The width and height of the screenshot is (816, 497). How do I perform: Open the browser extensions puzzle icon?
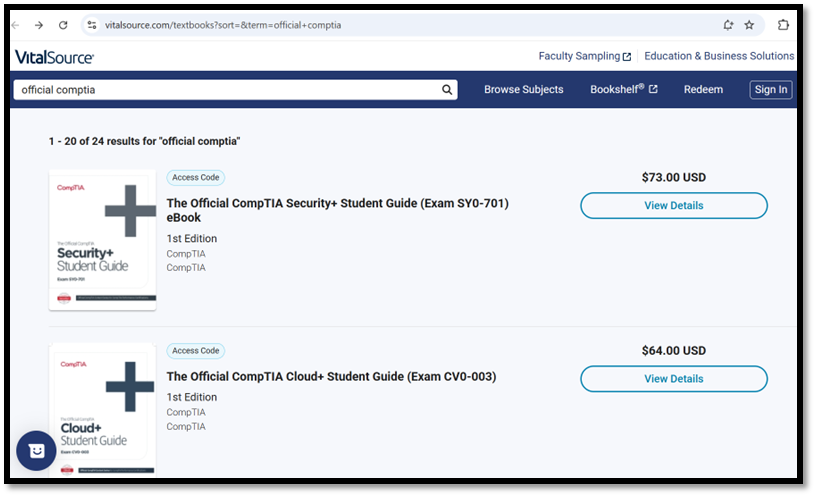pos(783,25)
